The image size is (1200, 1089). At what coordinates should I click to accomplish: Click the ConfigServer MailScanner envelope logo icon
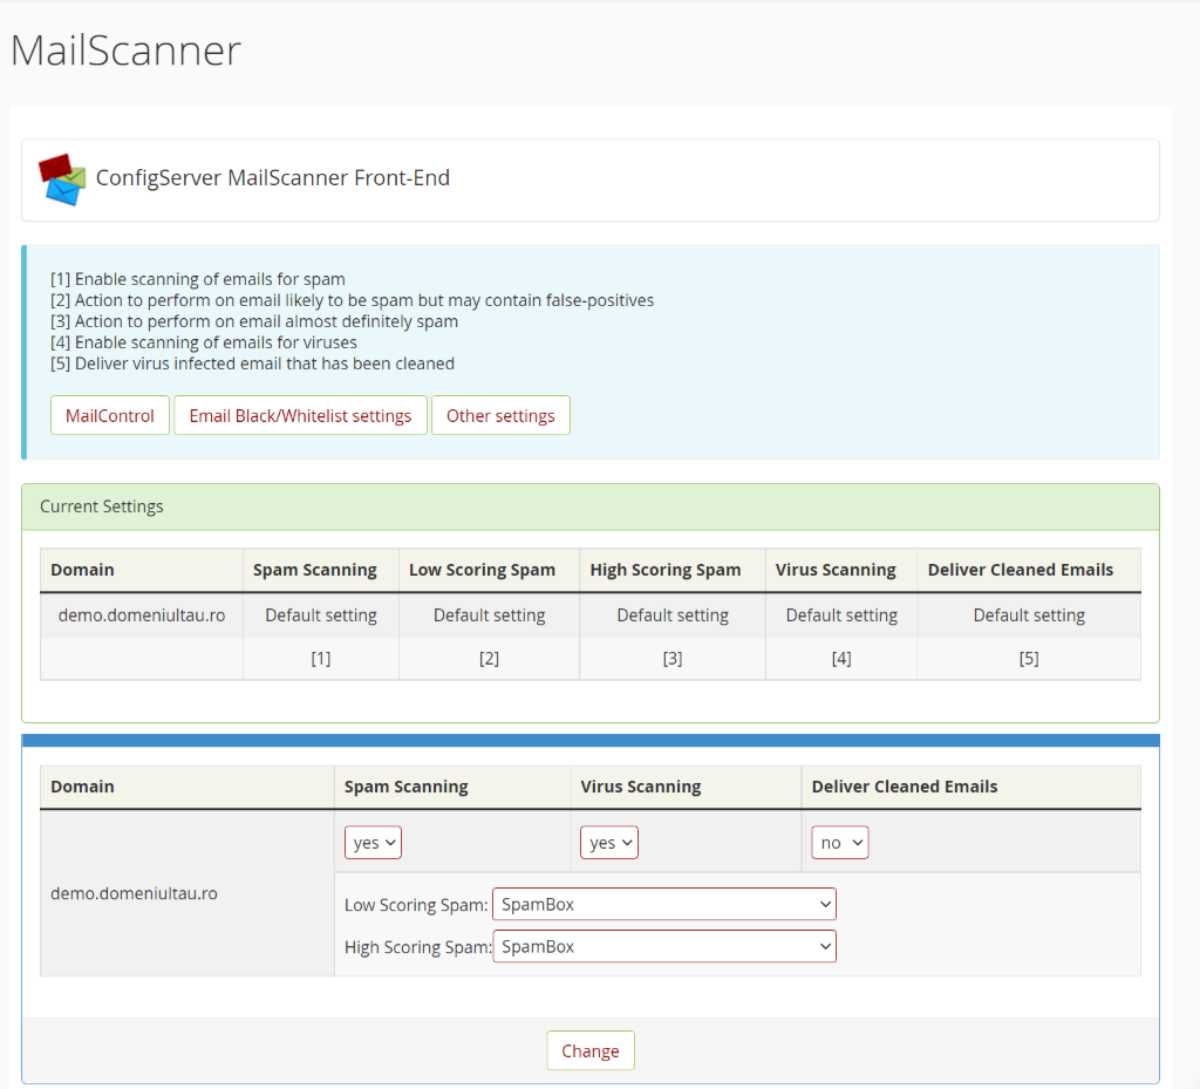62,179
